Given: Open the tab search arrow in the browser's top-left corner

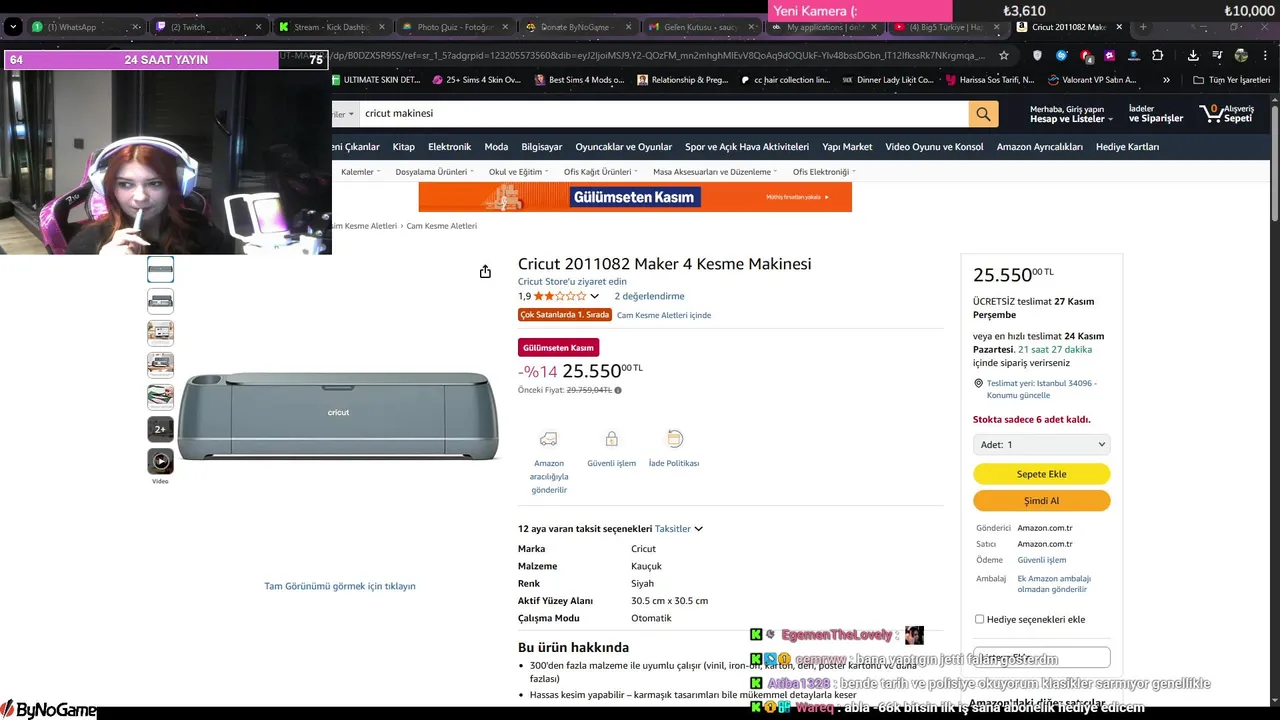Looking at the screenshot, I should coord(13,27).
